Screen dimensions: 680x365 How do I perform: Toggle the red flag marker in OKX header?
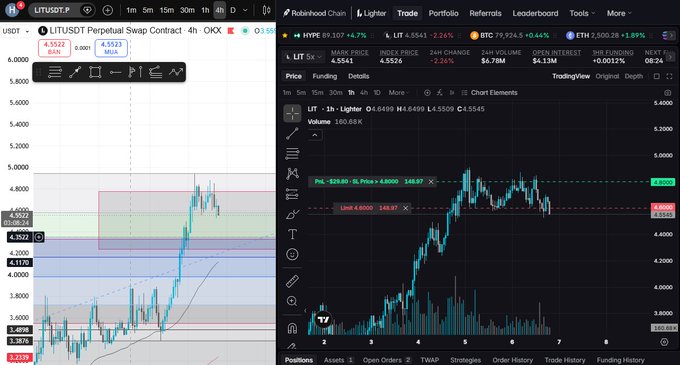coord(231,31)
